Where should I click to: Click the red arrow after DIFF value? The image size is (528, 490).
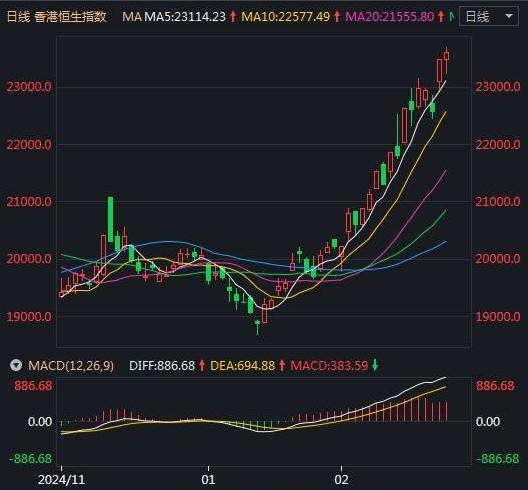202,365
